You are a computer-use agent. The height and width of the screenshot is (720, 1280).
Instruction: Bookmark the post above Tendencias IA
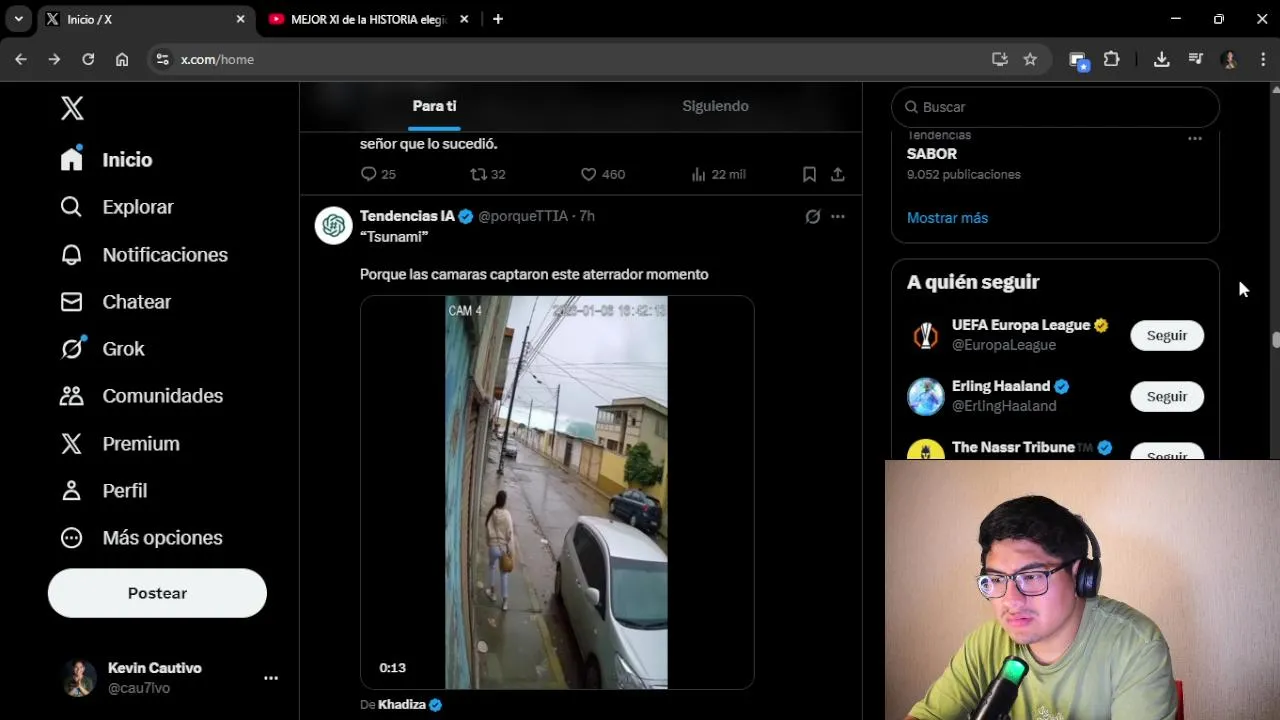pyautogui.click(x=809, y=174)
